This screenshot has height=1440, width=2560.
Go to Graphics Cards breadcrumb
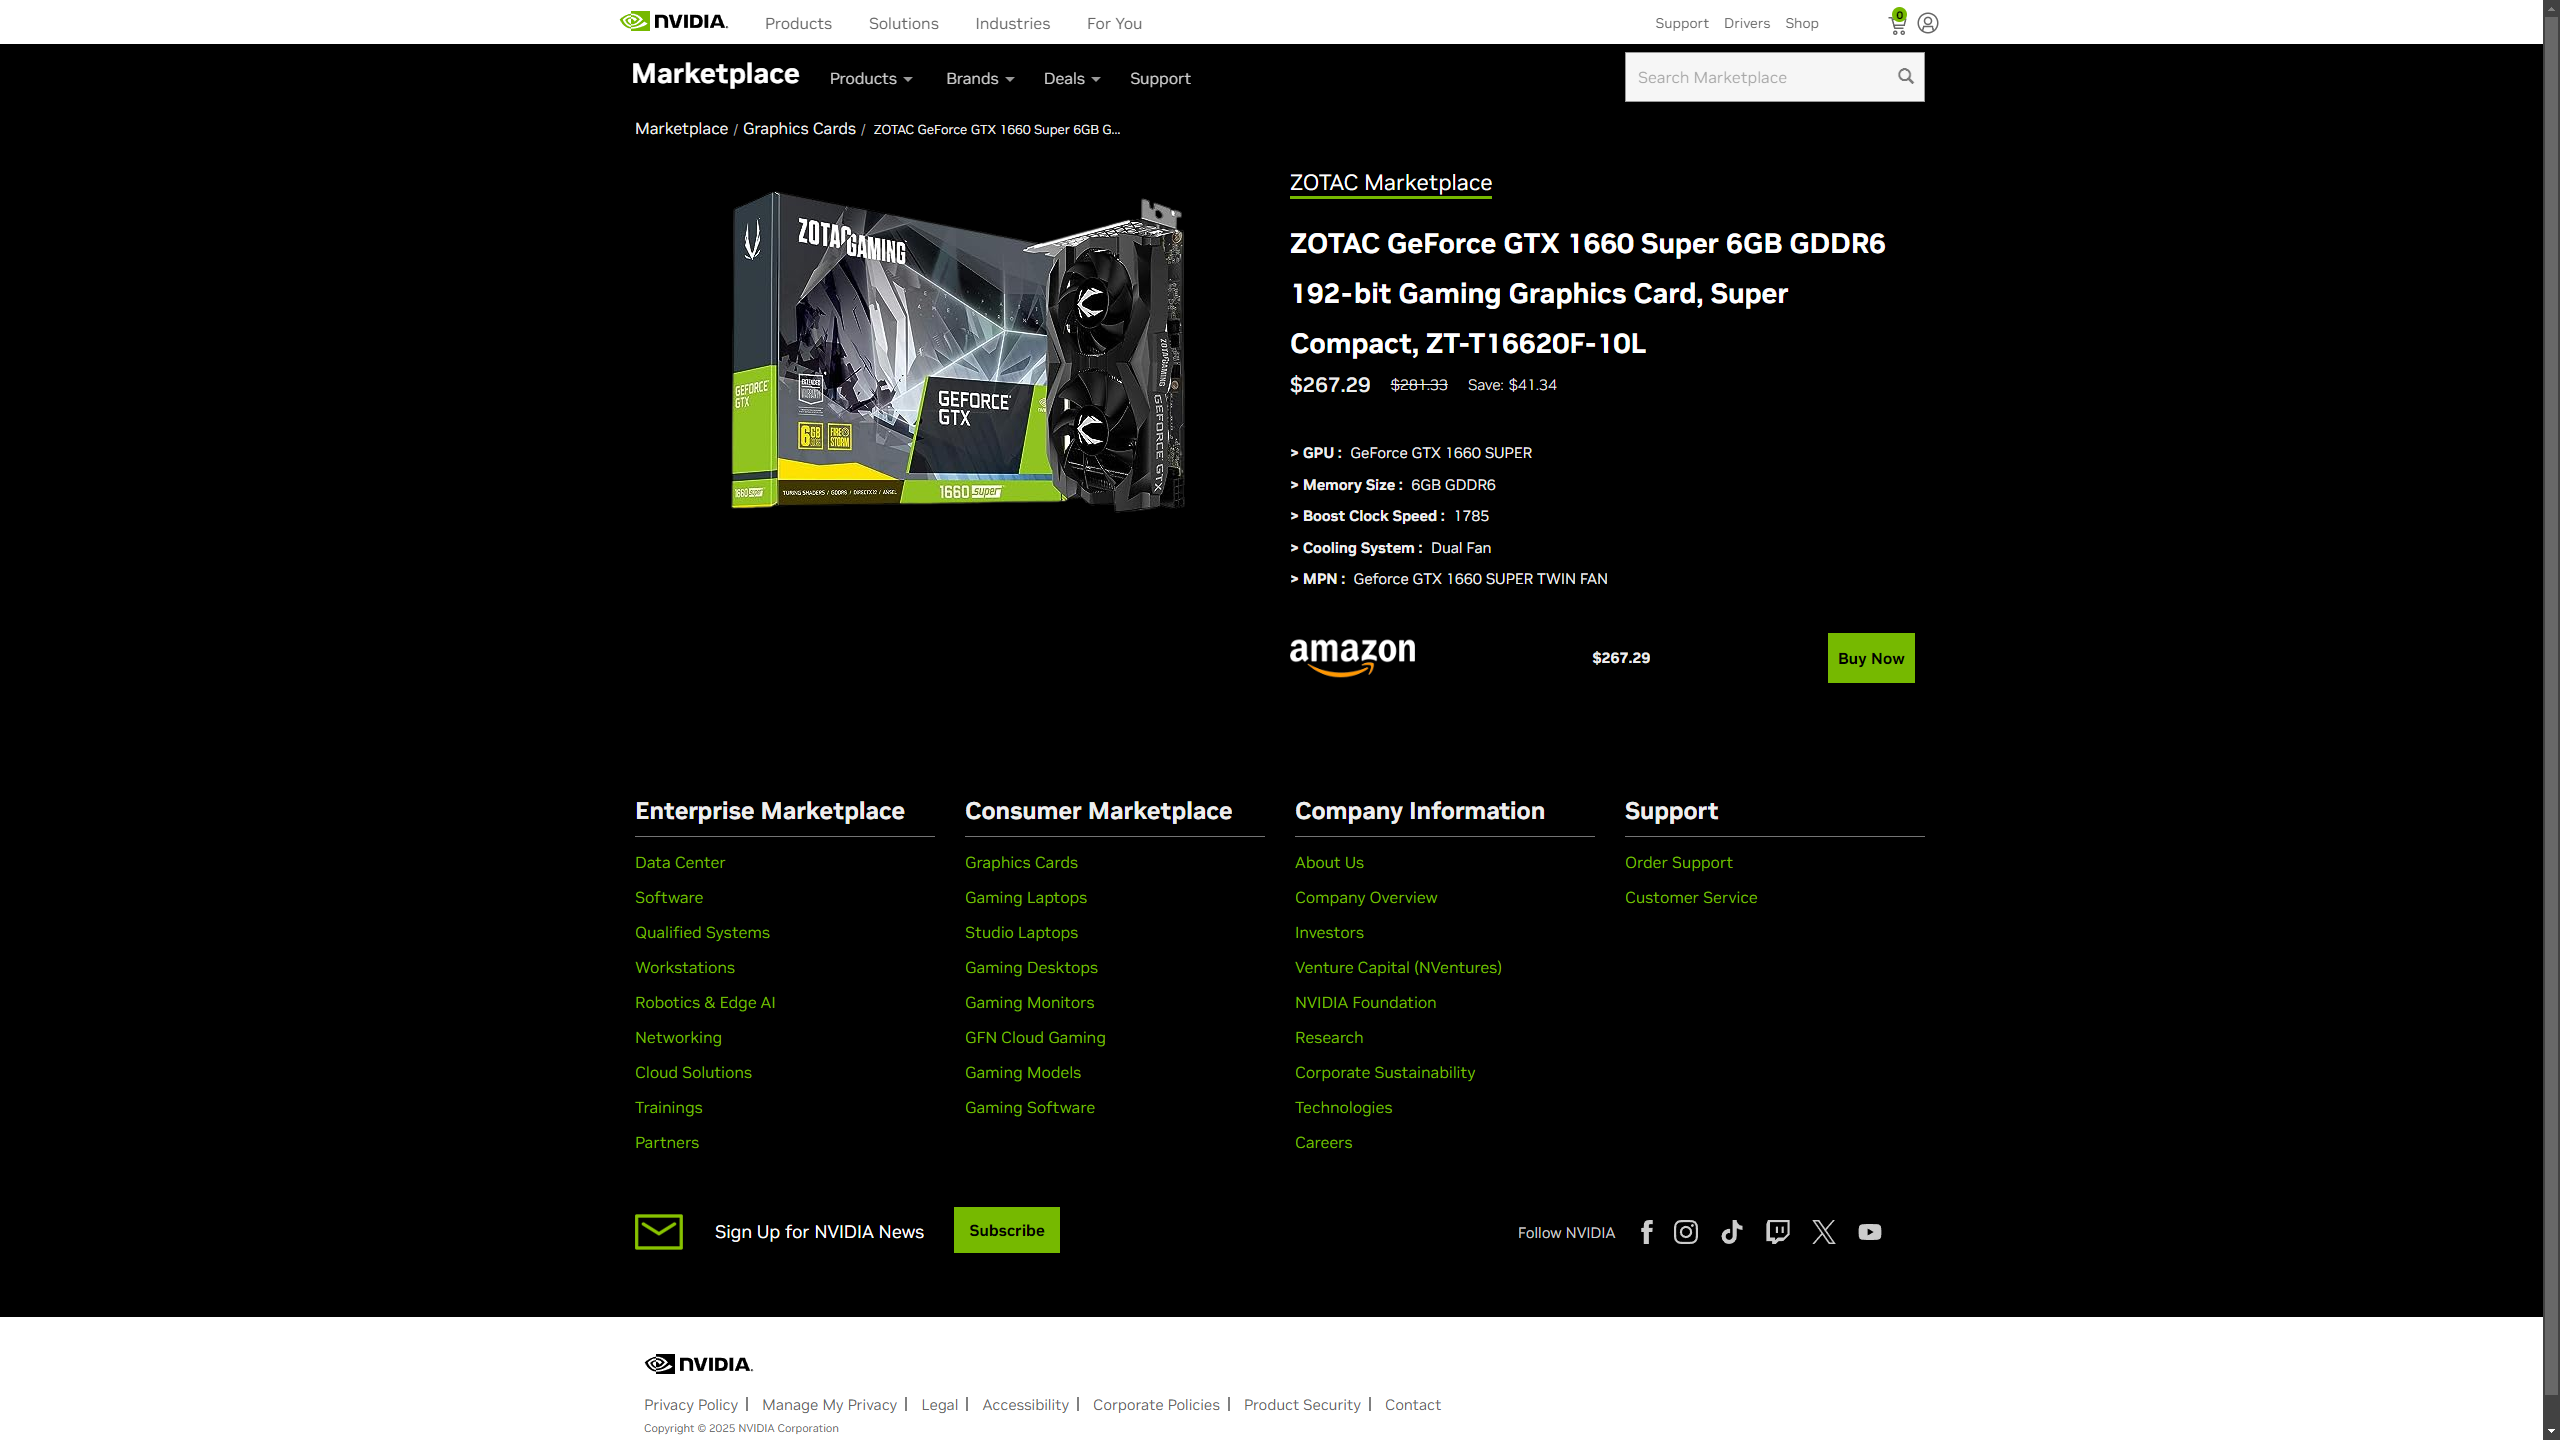799,129
